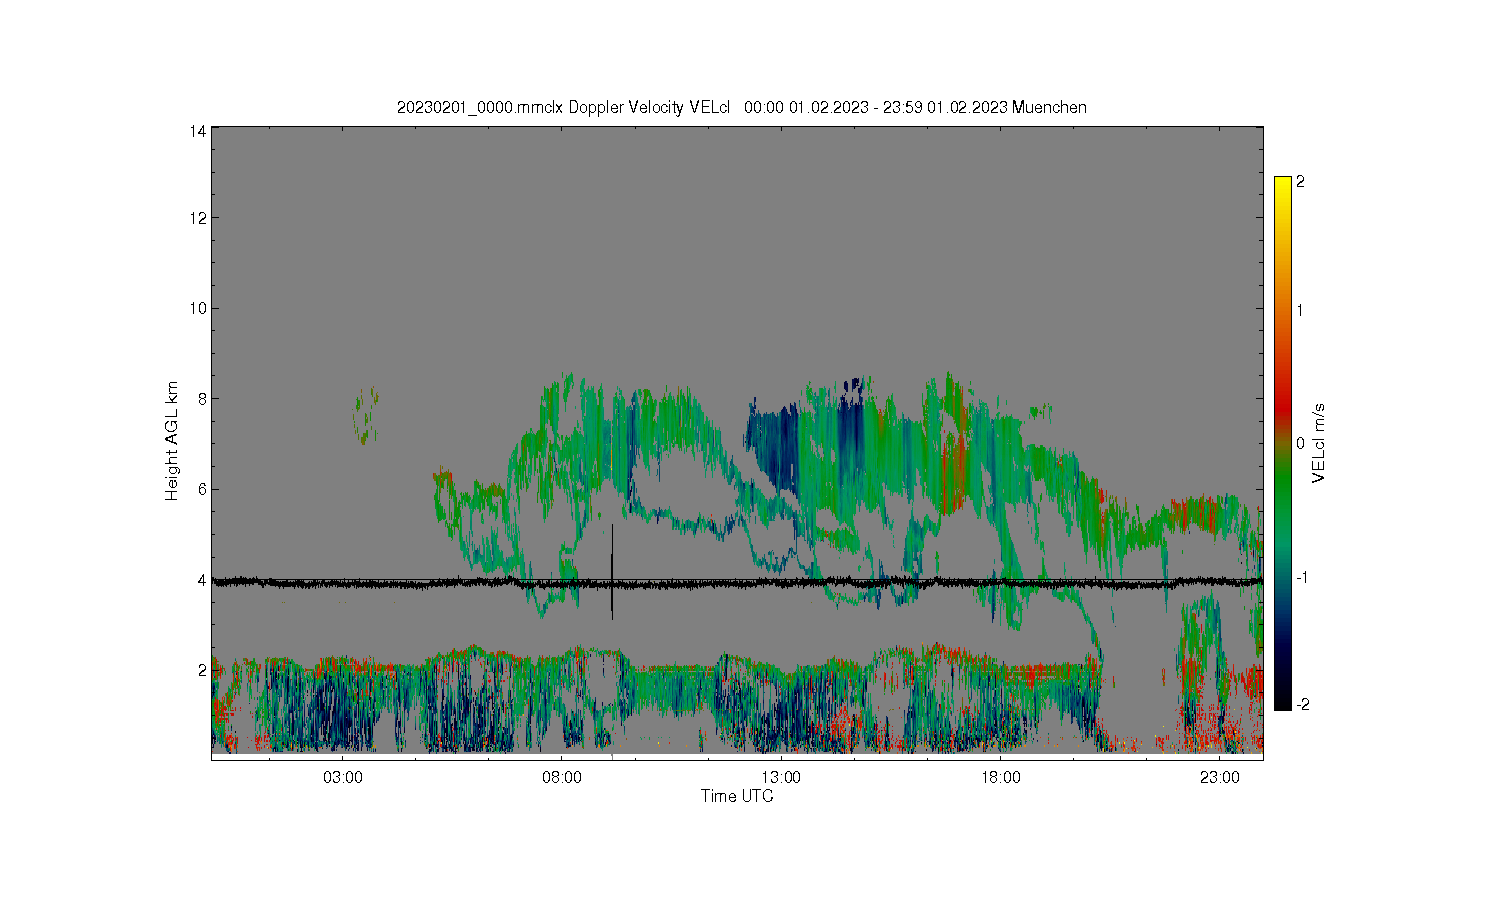Click the 08:00 time tick label
Screen dimensions: 1500x900
tap(562, 778)
